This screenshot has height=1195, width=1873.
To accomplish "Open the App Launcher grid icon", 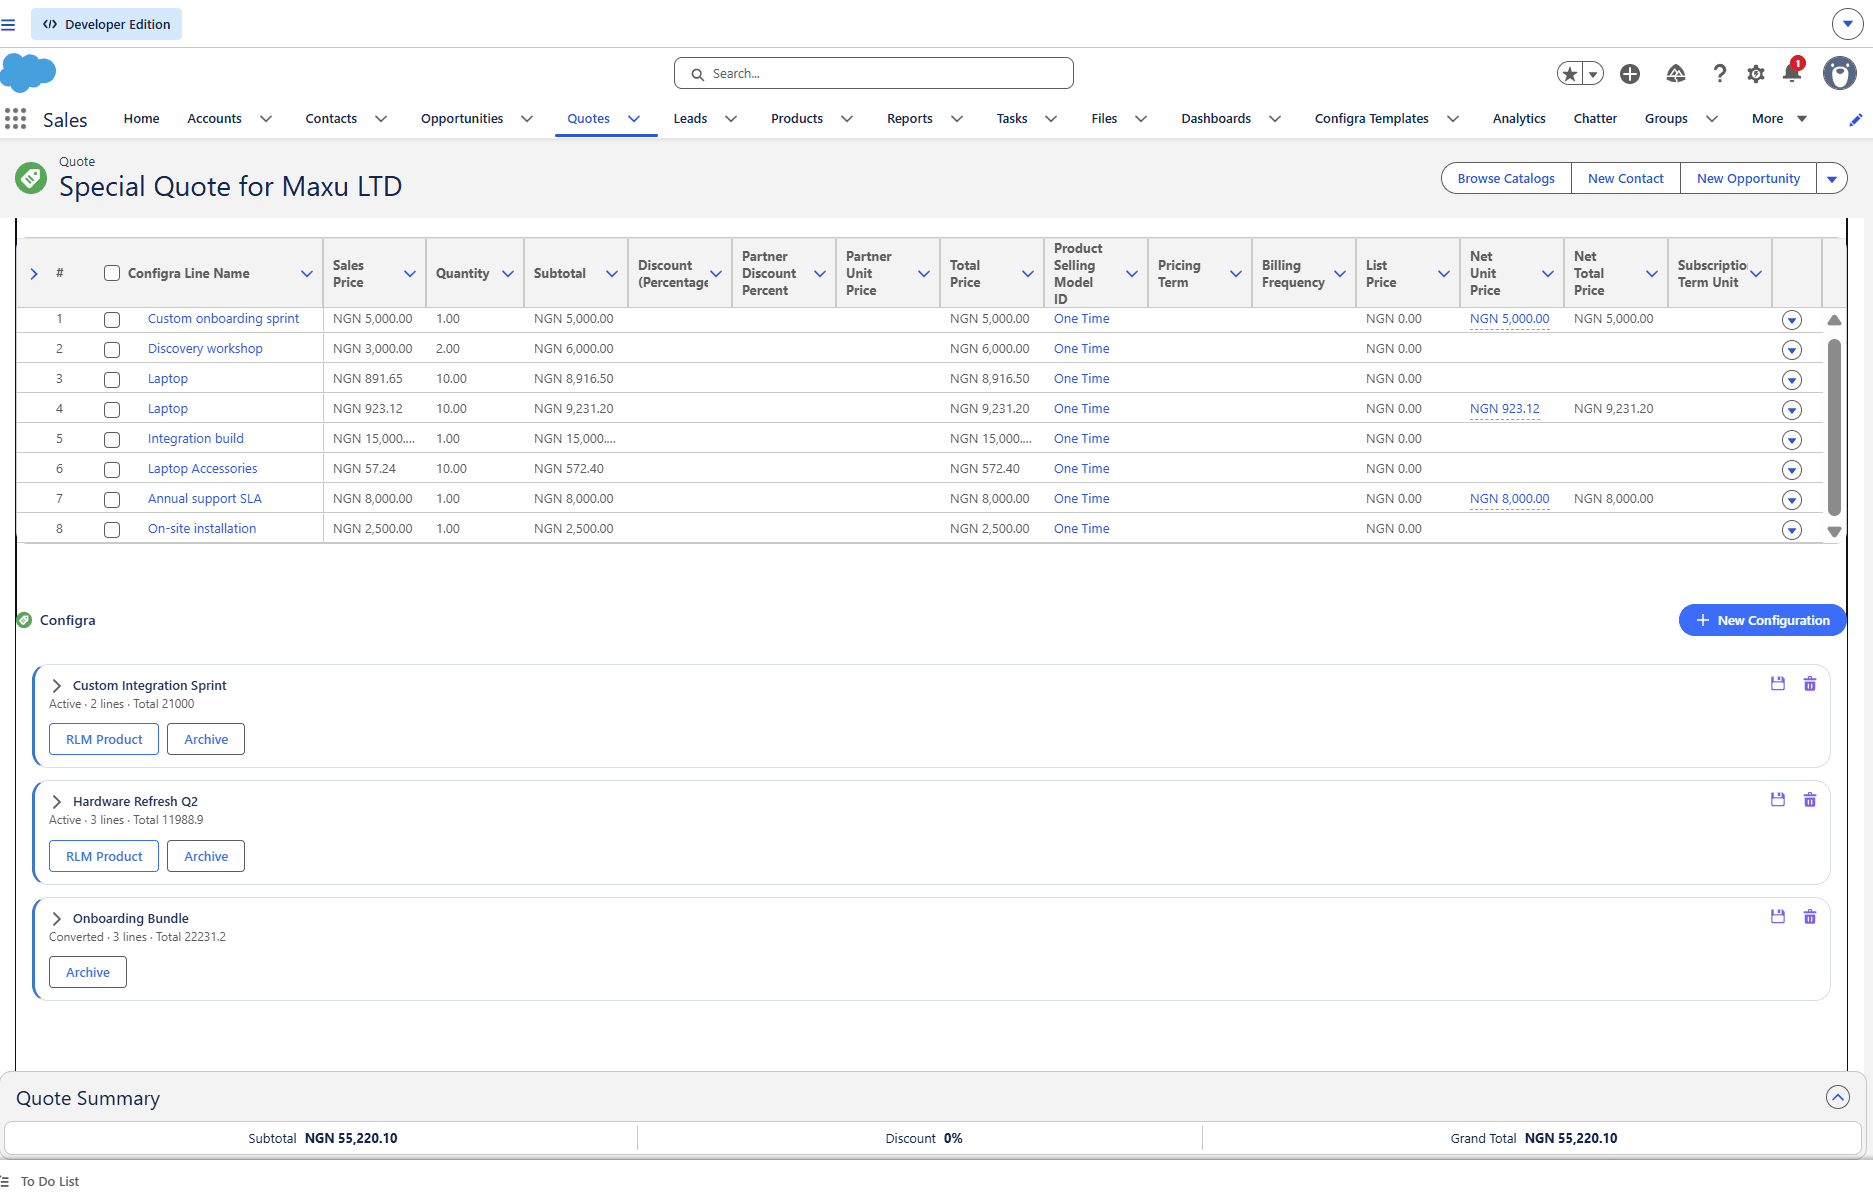I will (15, 119).
